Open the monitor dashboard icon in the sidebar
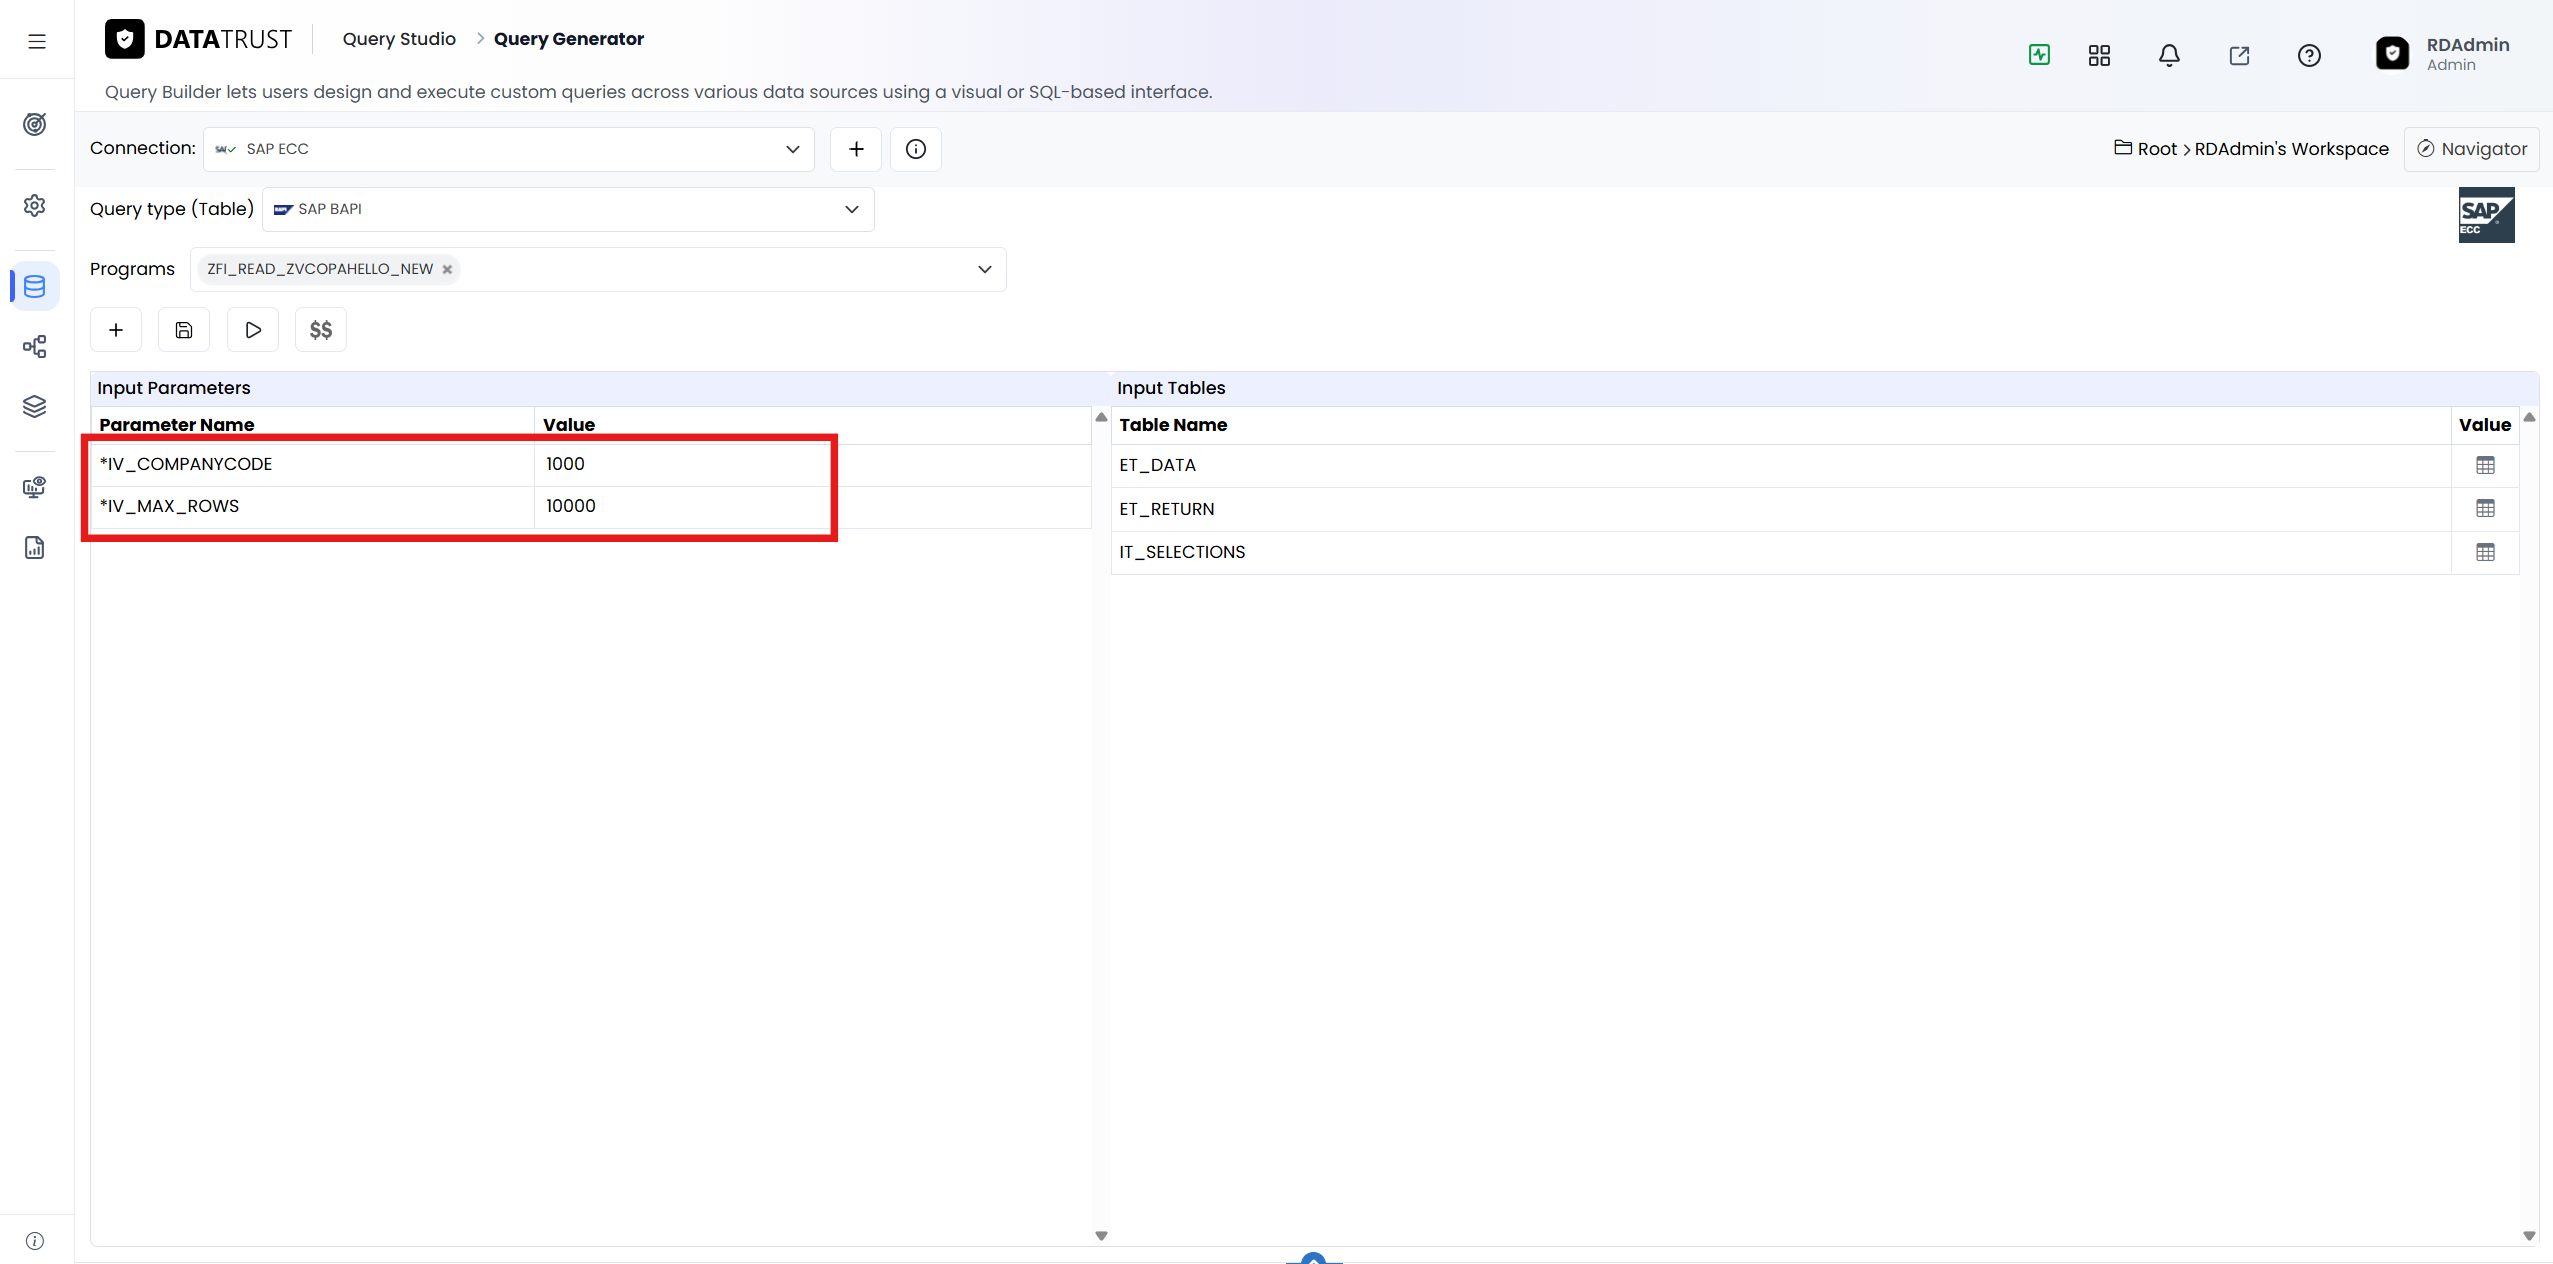Screen dimensions: 2553x1264 35,487
